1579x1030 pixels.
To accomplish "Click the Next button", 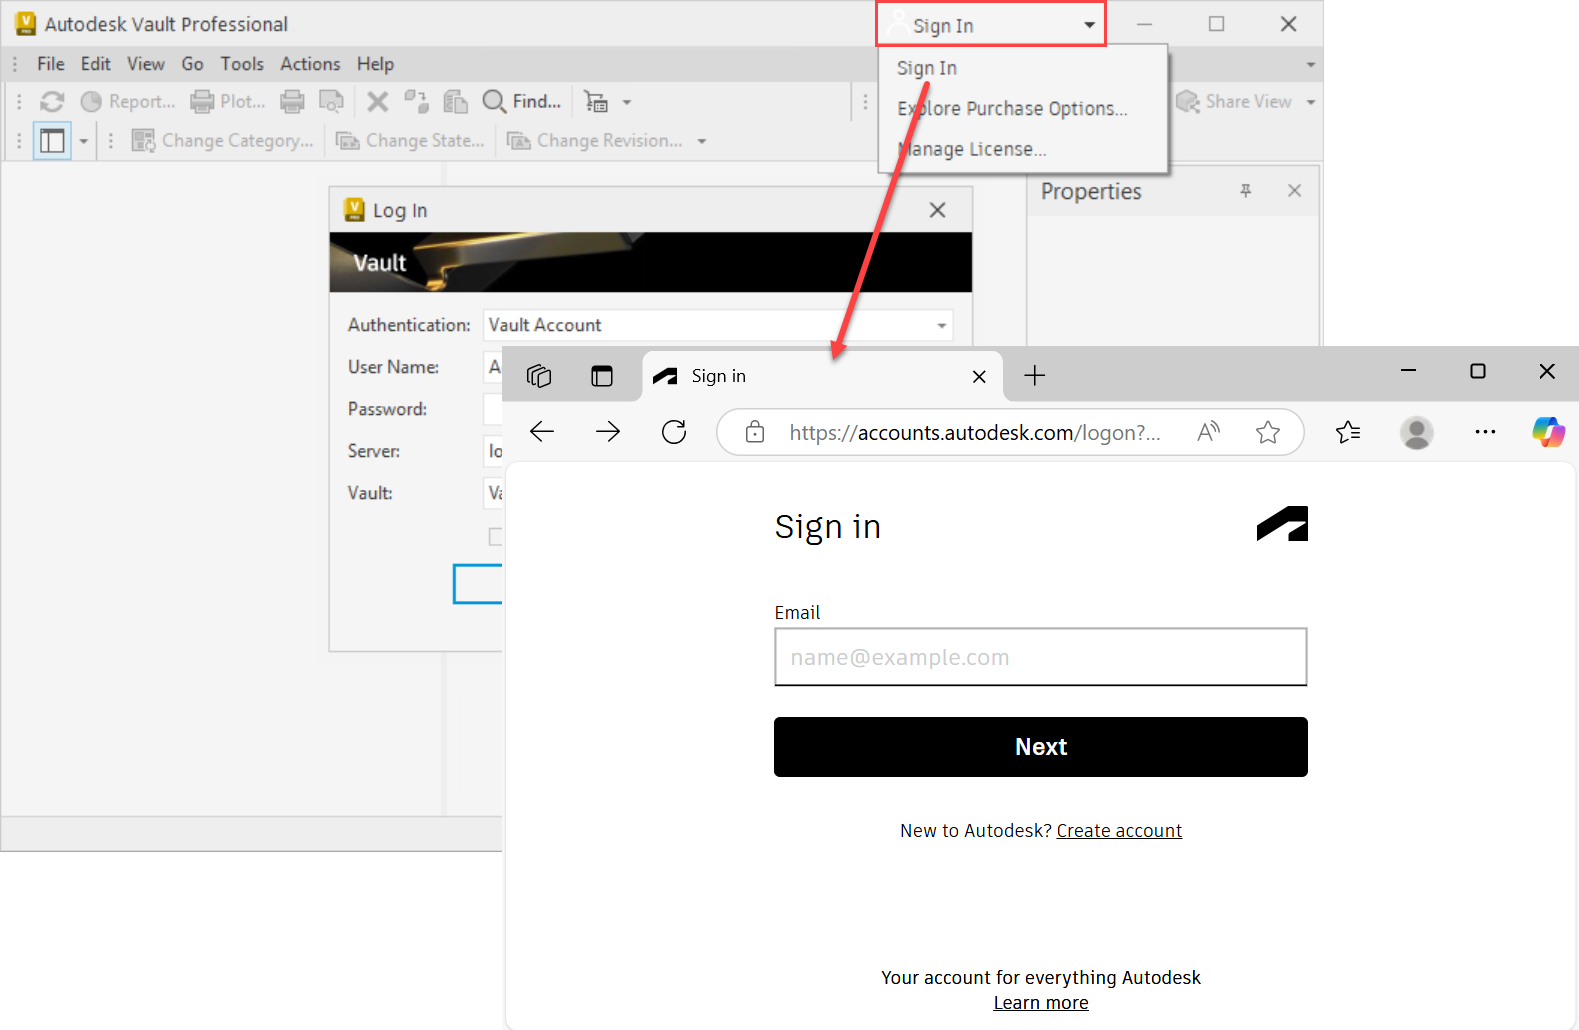I will 1040,747.
